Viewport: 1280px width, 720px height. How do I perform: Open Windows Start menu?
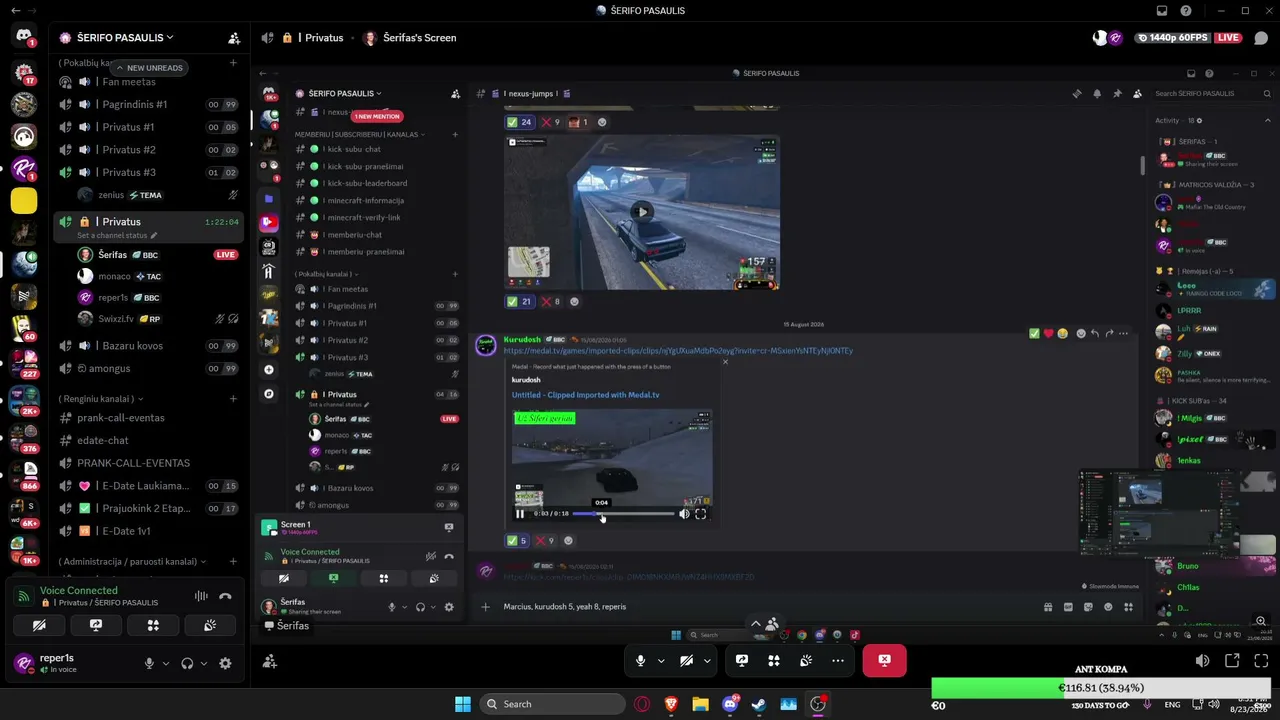pyautogui.click(x=463, y=704)
